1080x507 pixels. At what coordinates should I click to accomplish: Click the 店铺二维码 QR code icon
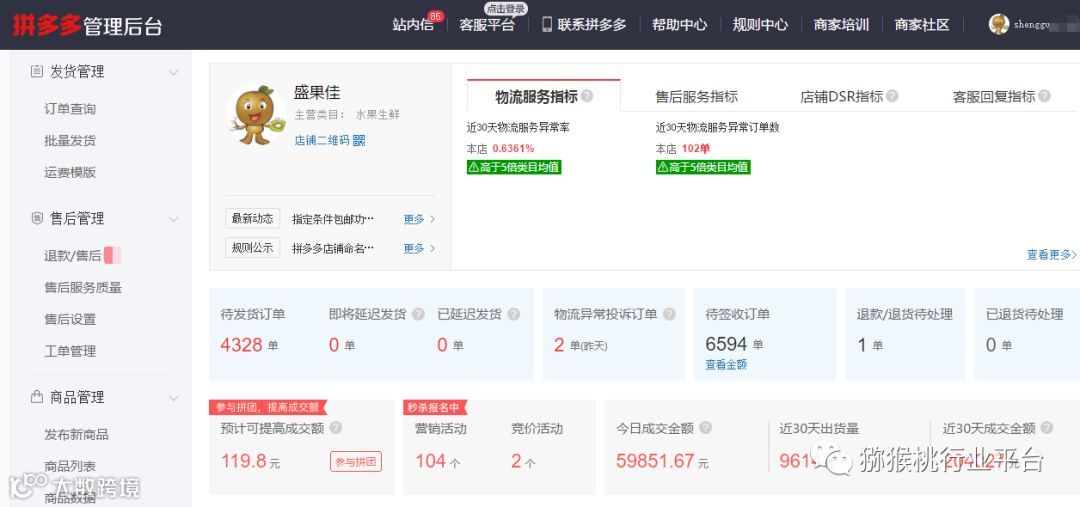359,141
